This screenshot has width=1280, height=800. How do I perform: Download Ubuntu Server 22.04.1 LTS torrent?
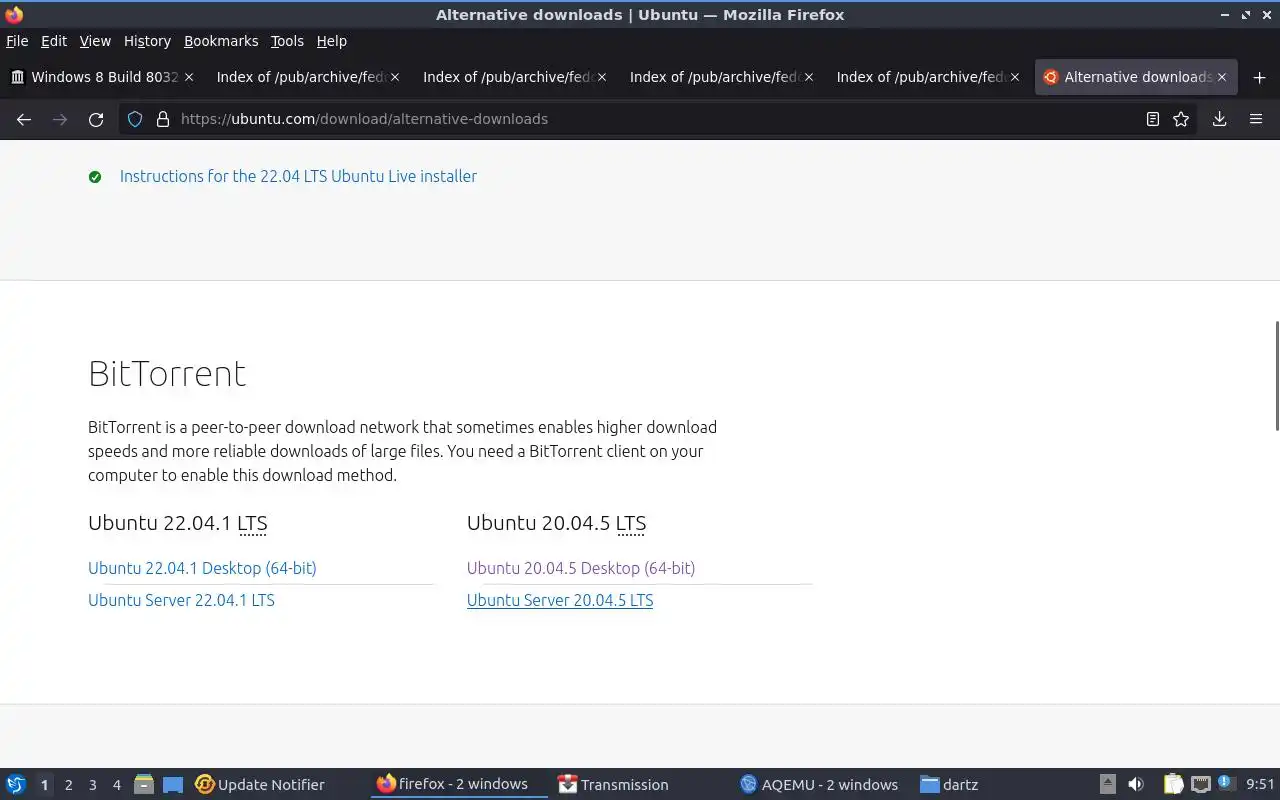tap(181, 600)
